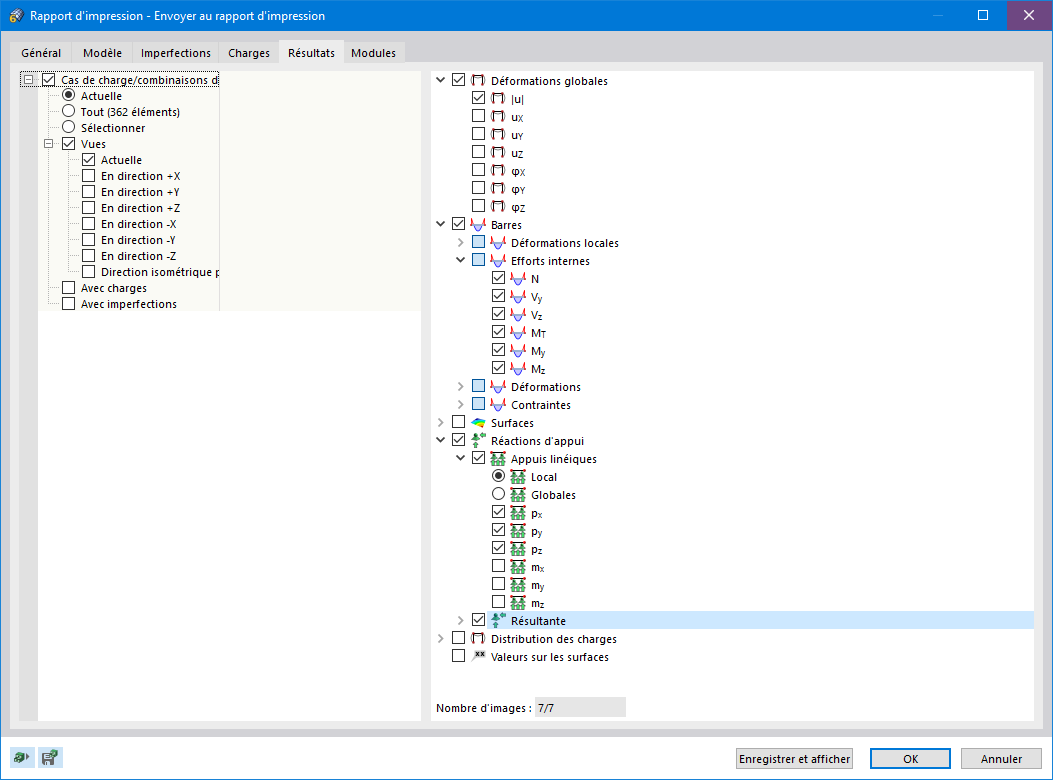The image size is (1053, 780).
Task: Check the En direction -Z checkbox
Action: (89, 255)
